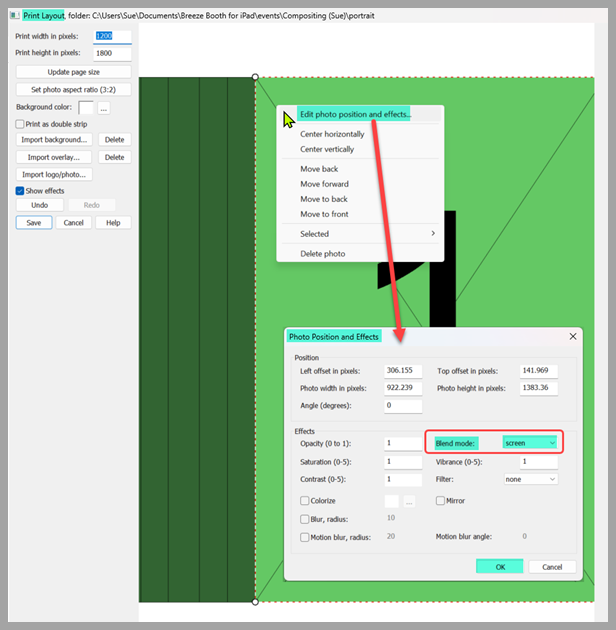Enable the Colorize checkbox
This screenshot has height=630, width=616.
coord(305,501)
